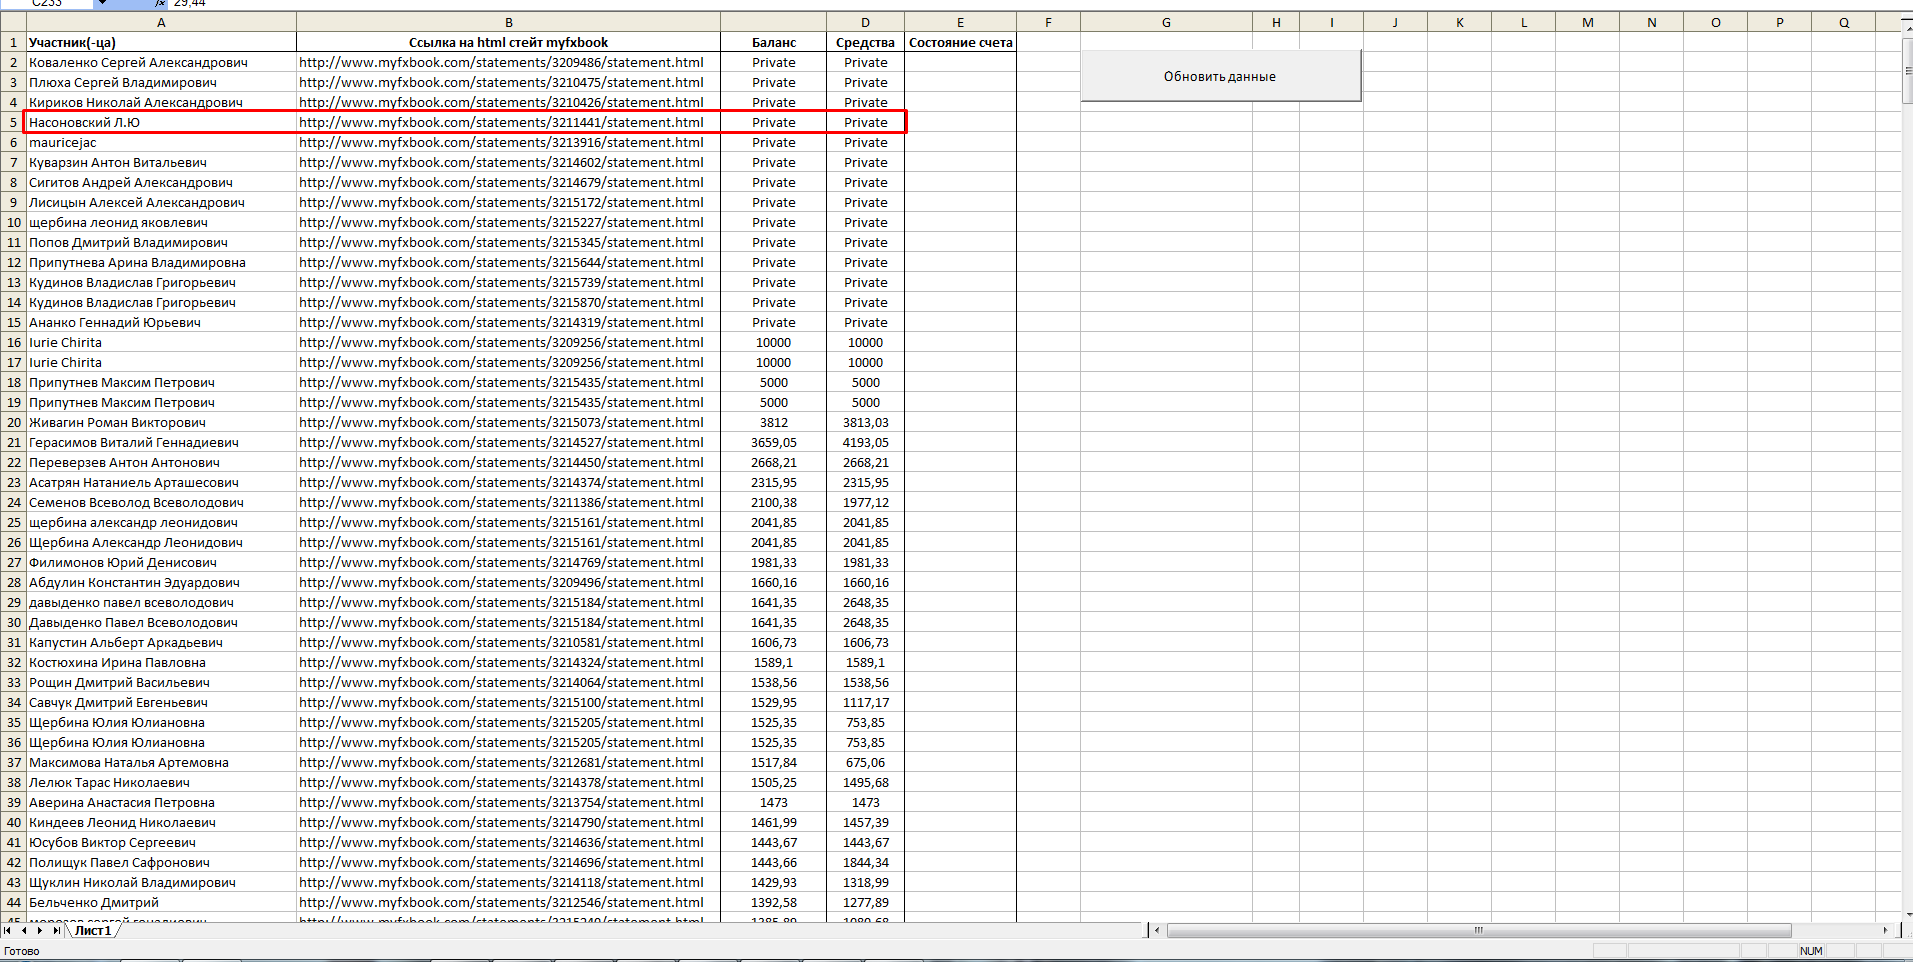
Task: Click the Участник(-ца) header cell
Action: tap(161, 42)
